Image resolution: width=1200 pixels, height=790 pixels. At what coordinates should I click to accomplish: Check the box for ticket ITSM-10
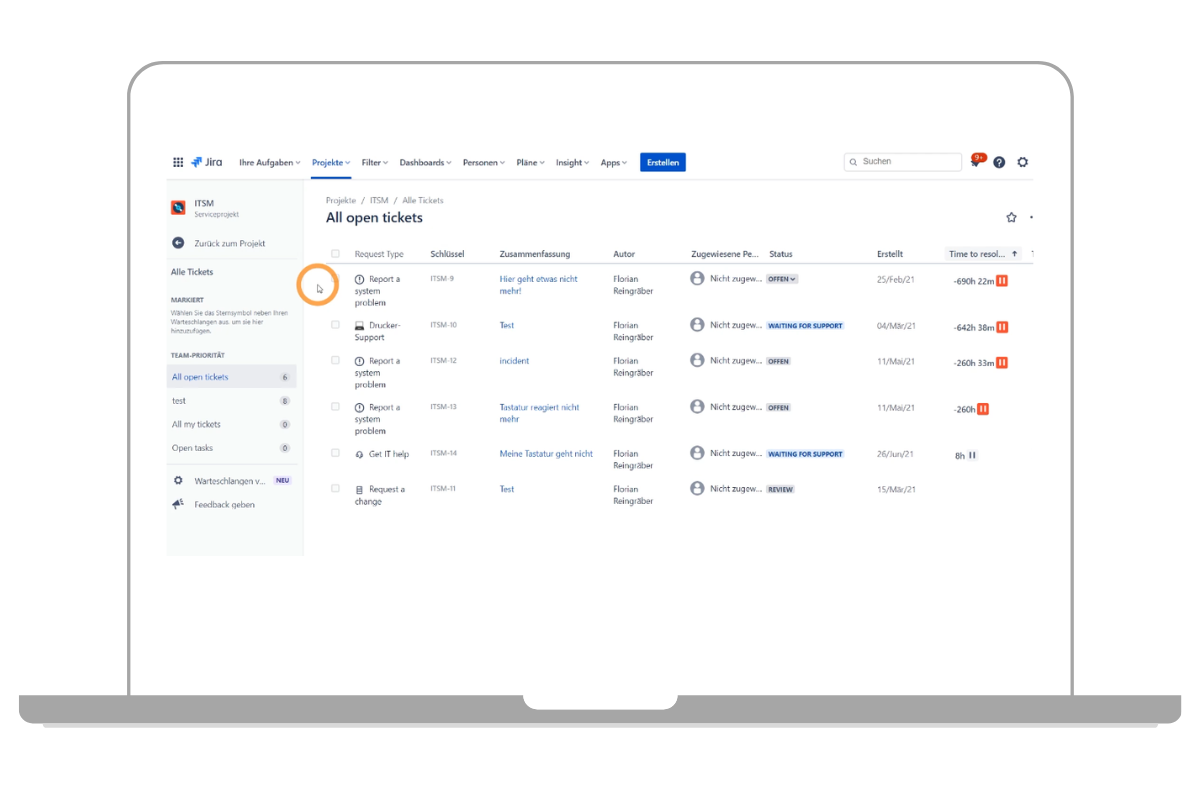coord(336,325)
